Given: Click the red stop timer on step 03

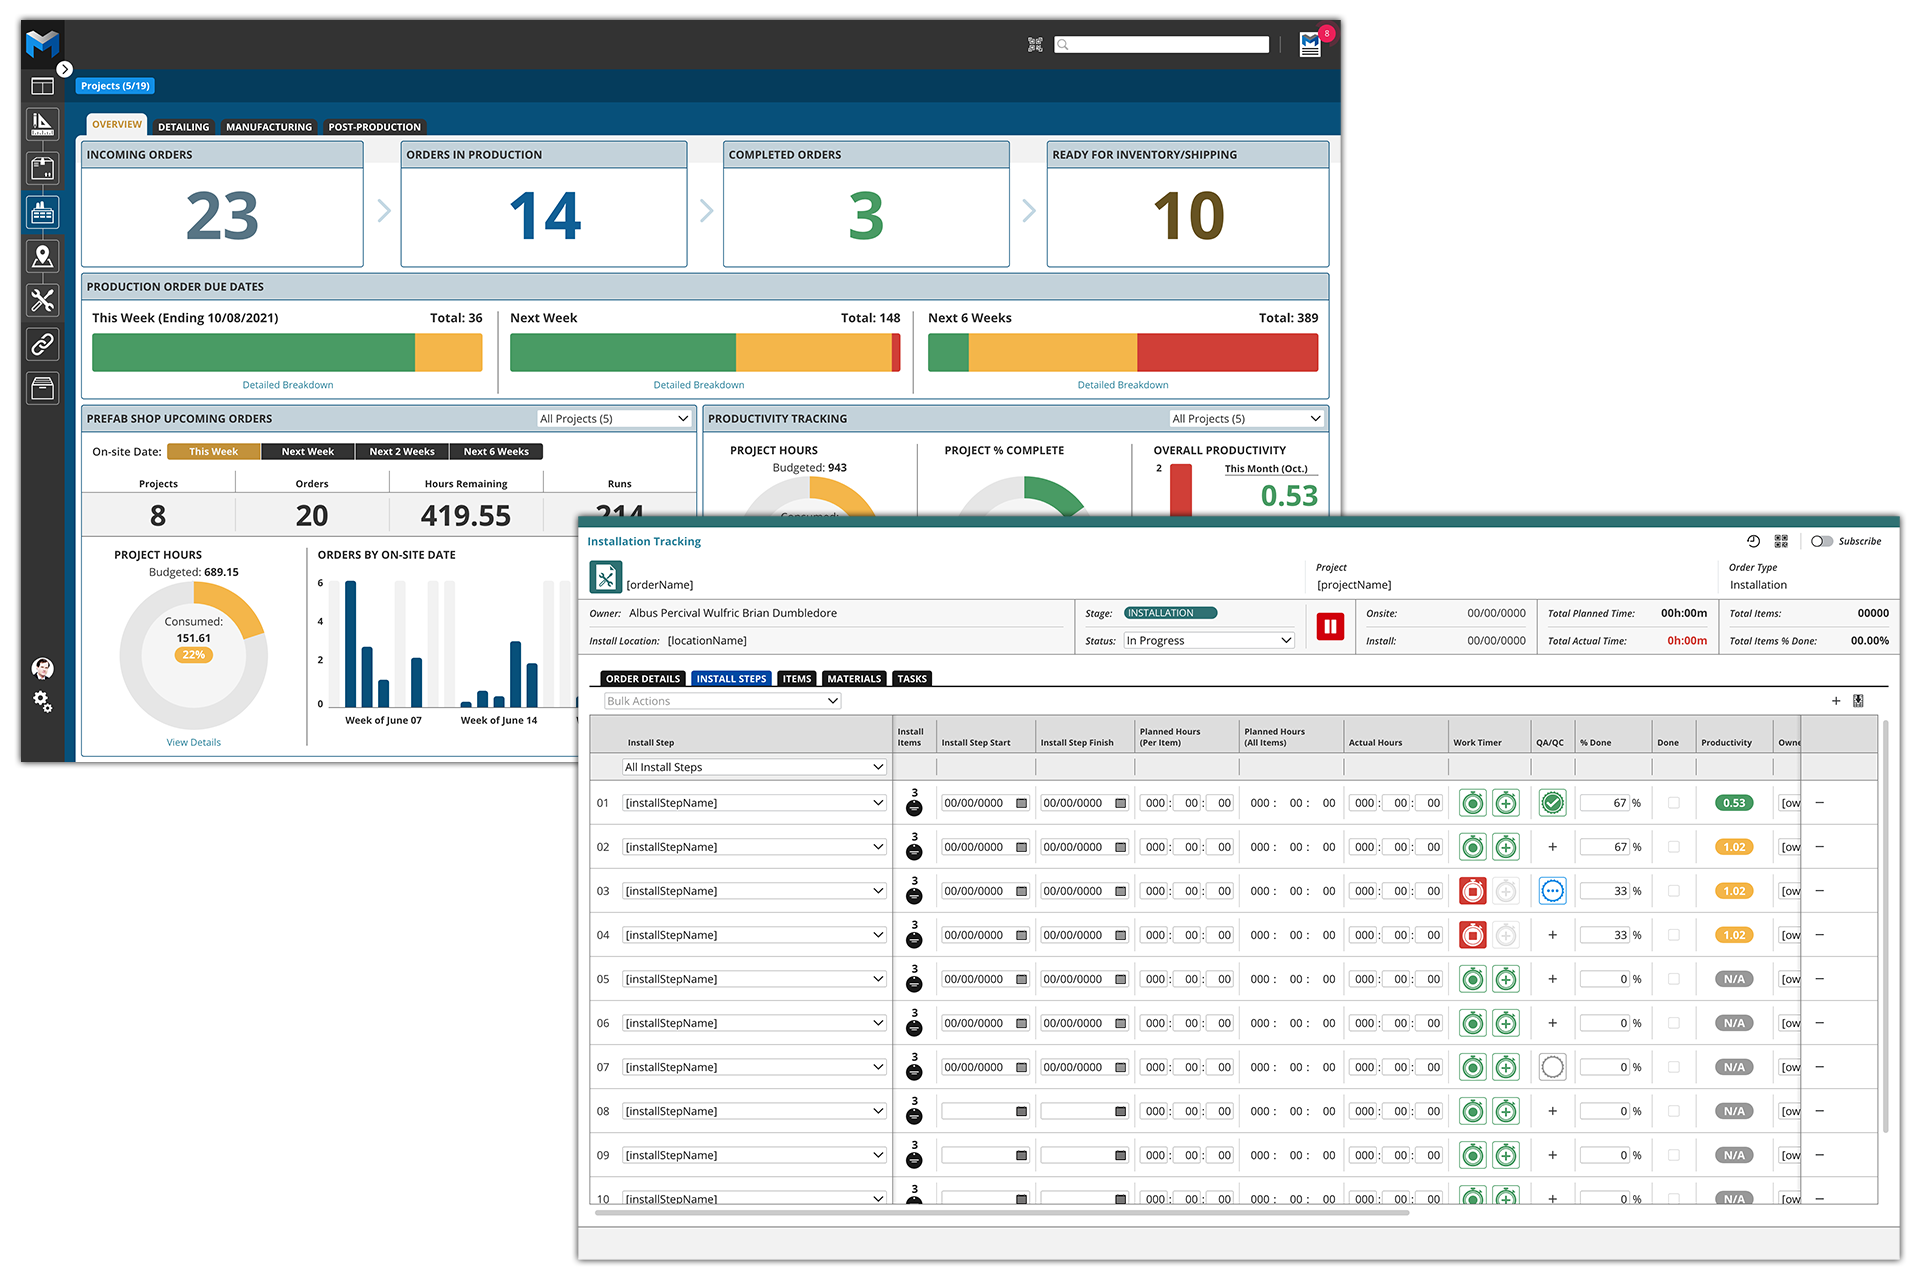Looking at the screenshot, I should pos(1472,891).
